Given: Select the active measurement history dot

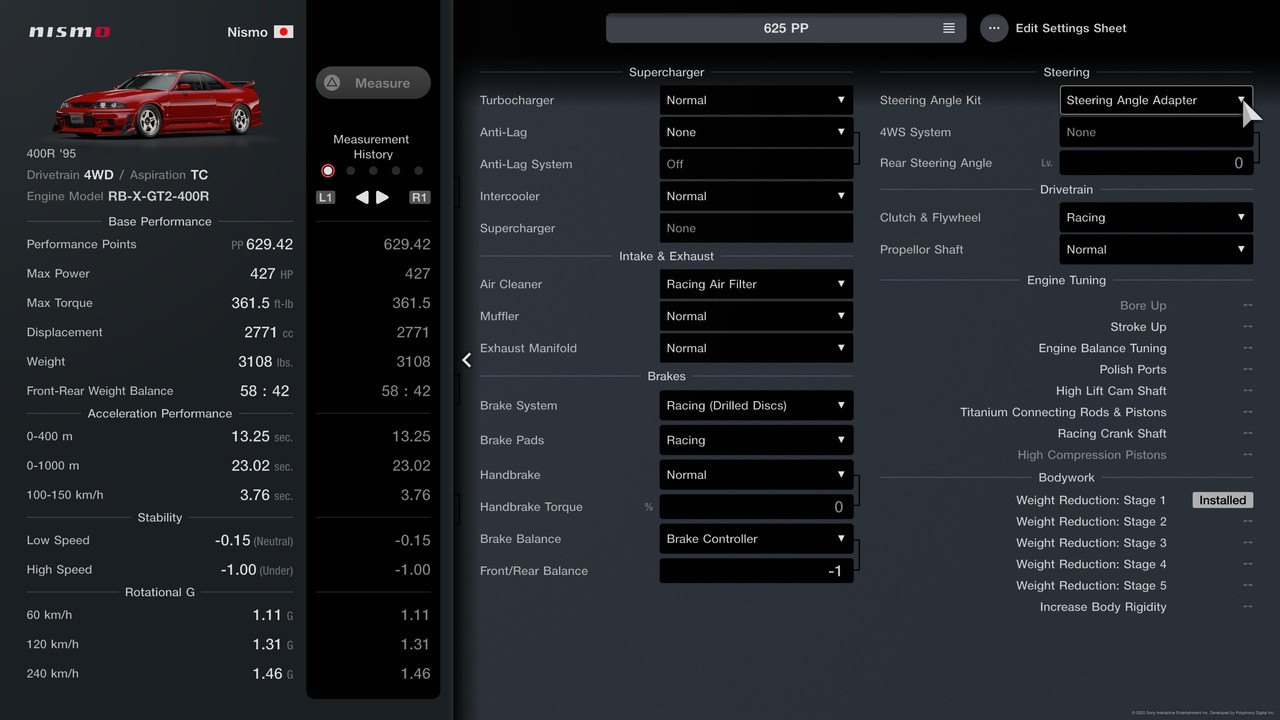Looking at the screenshot, I should coord(327,171).
